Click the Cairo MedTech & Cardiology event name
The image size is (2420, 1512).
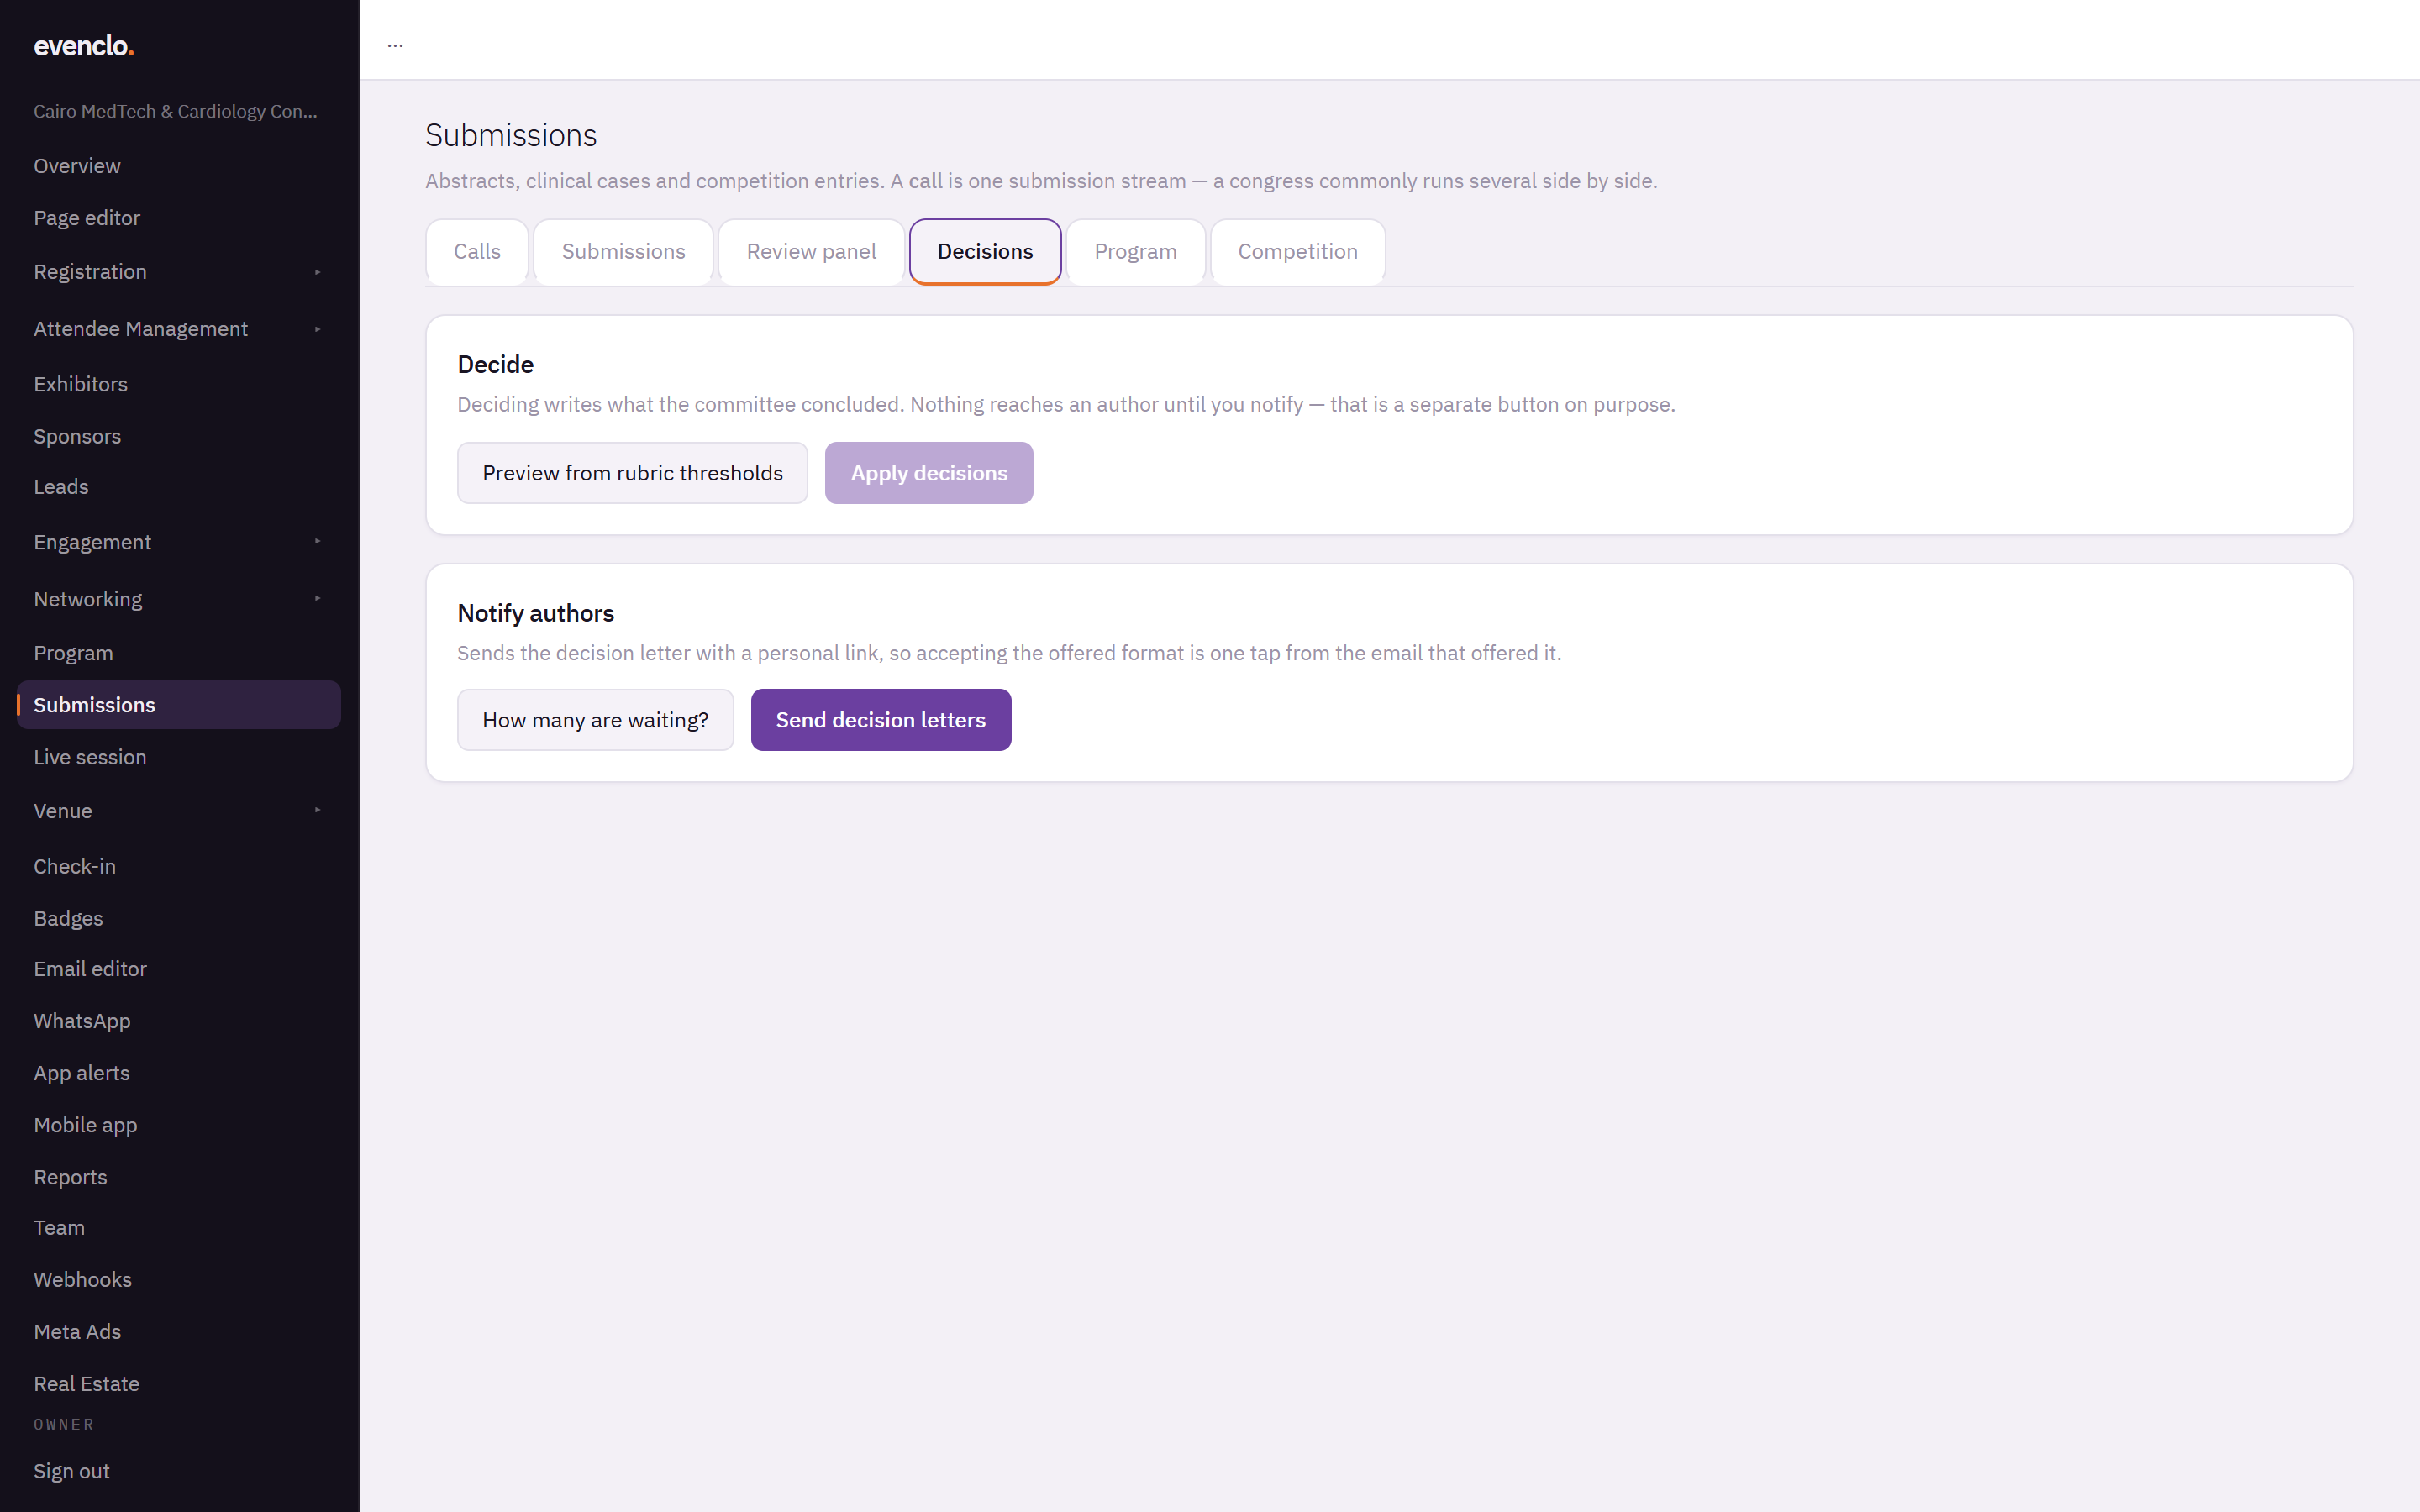coord(176,111)
